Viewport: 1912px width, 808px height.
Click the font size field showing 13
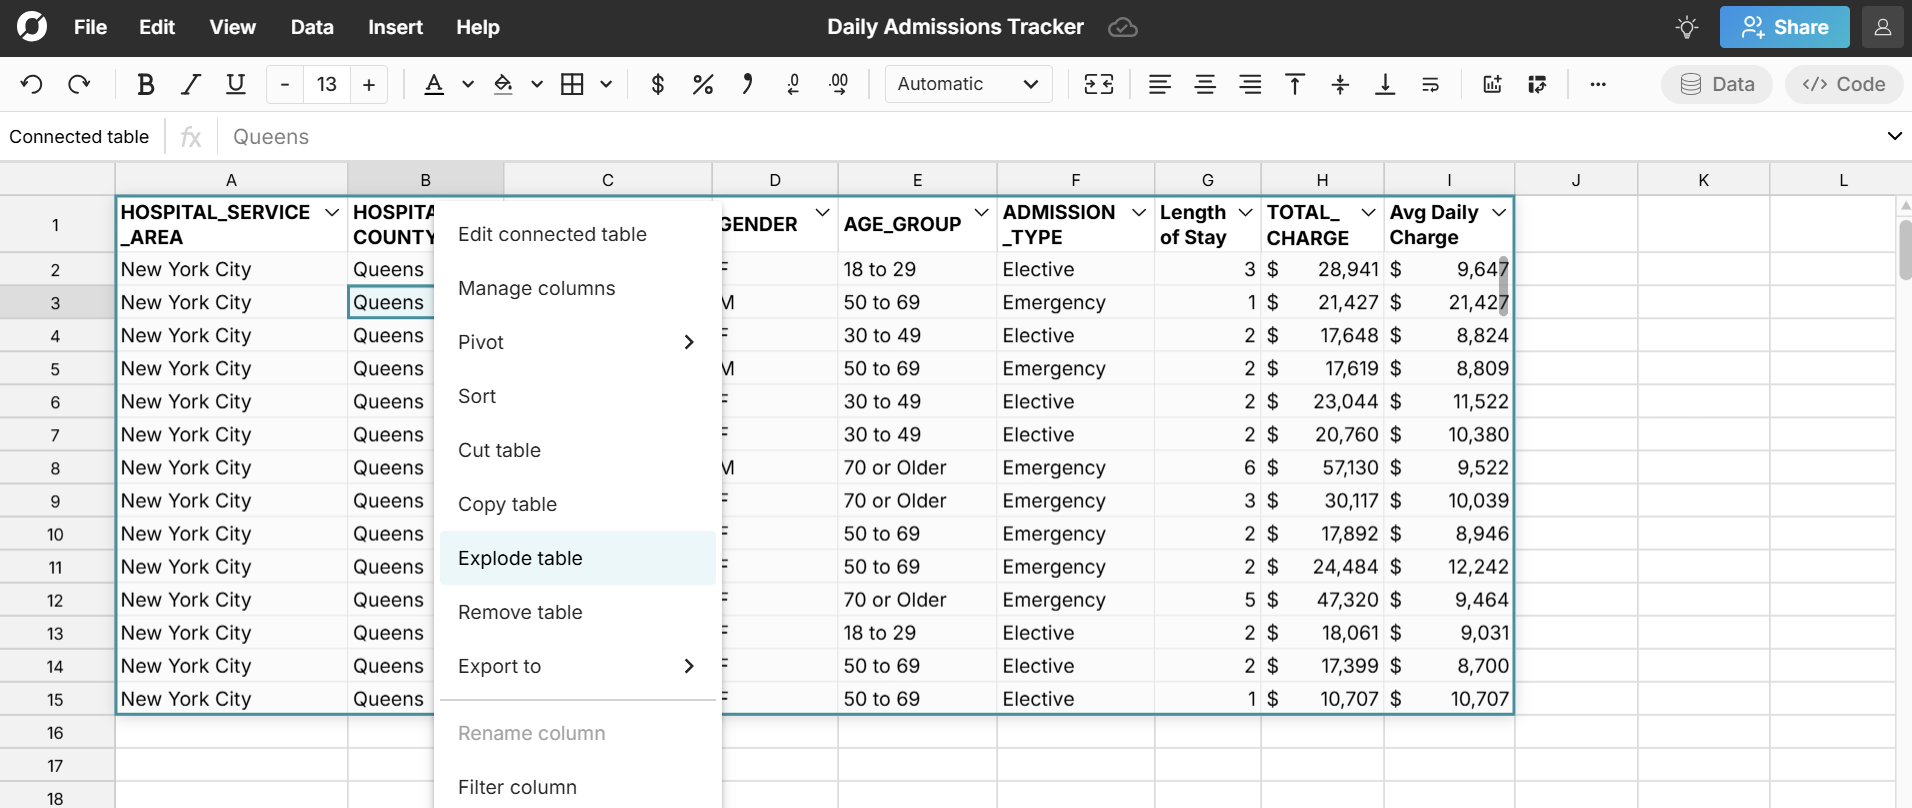[327, 84]
